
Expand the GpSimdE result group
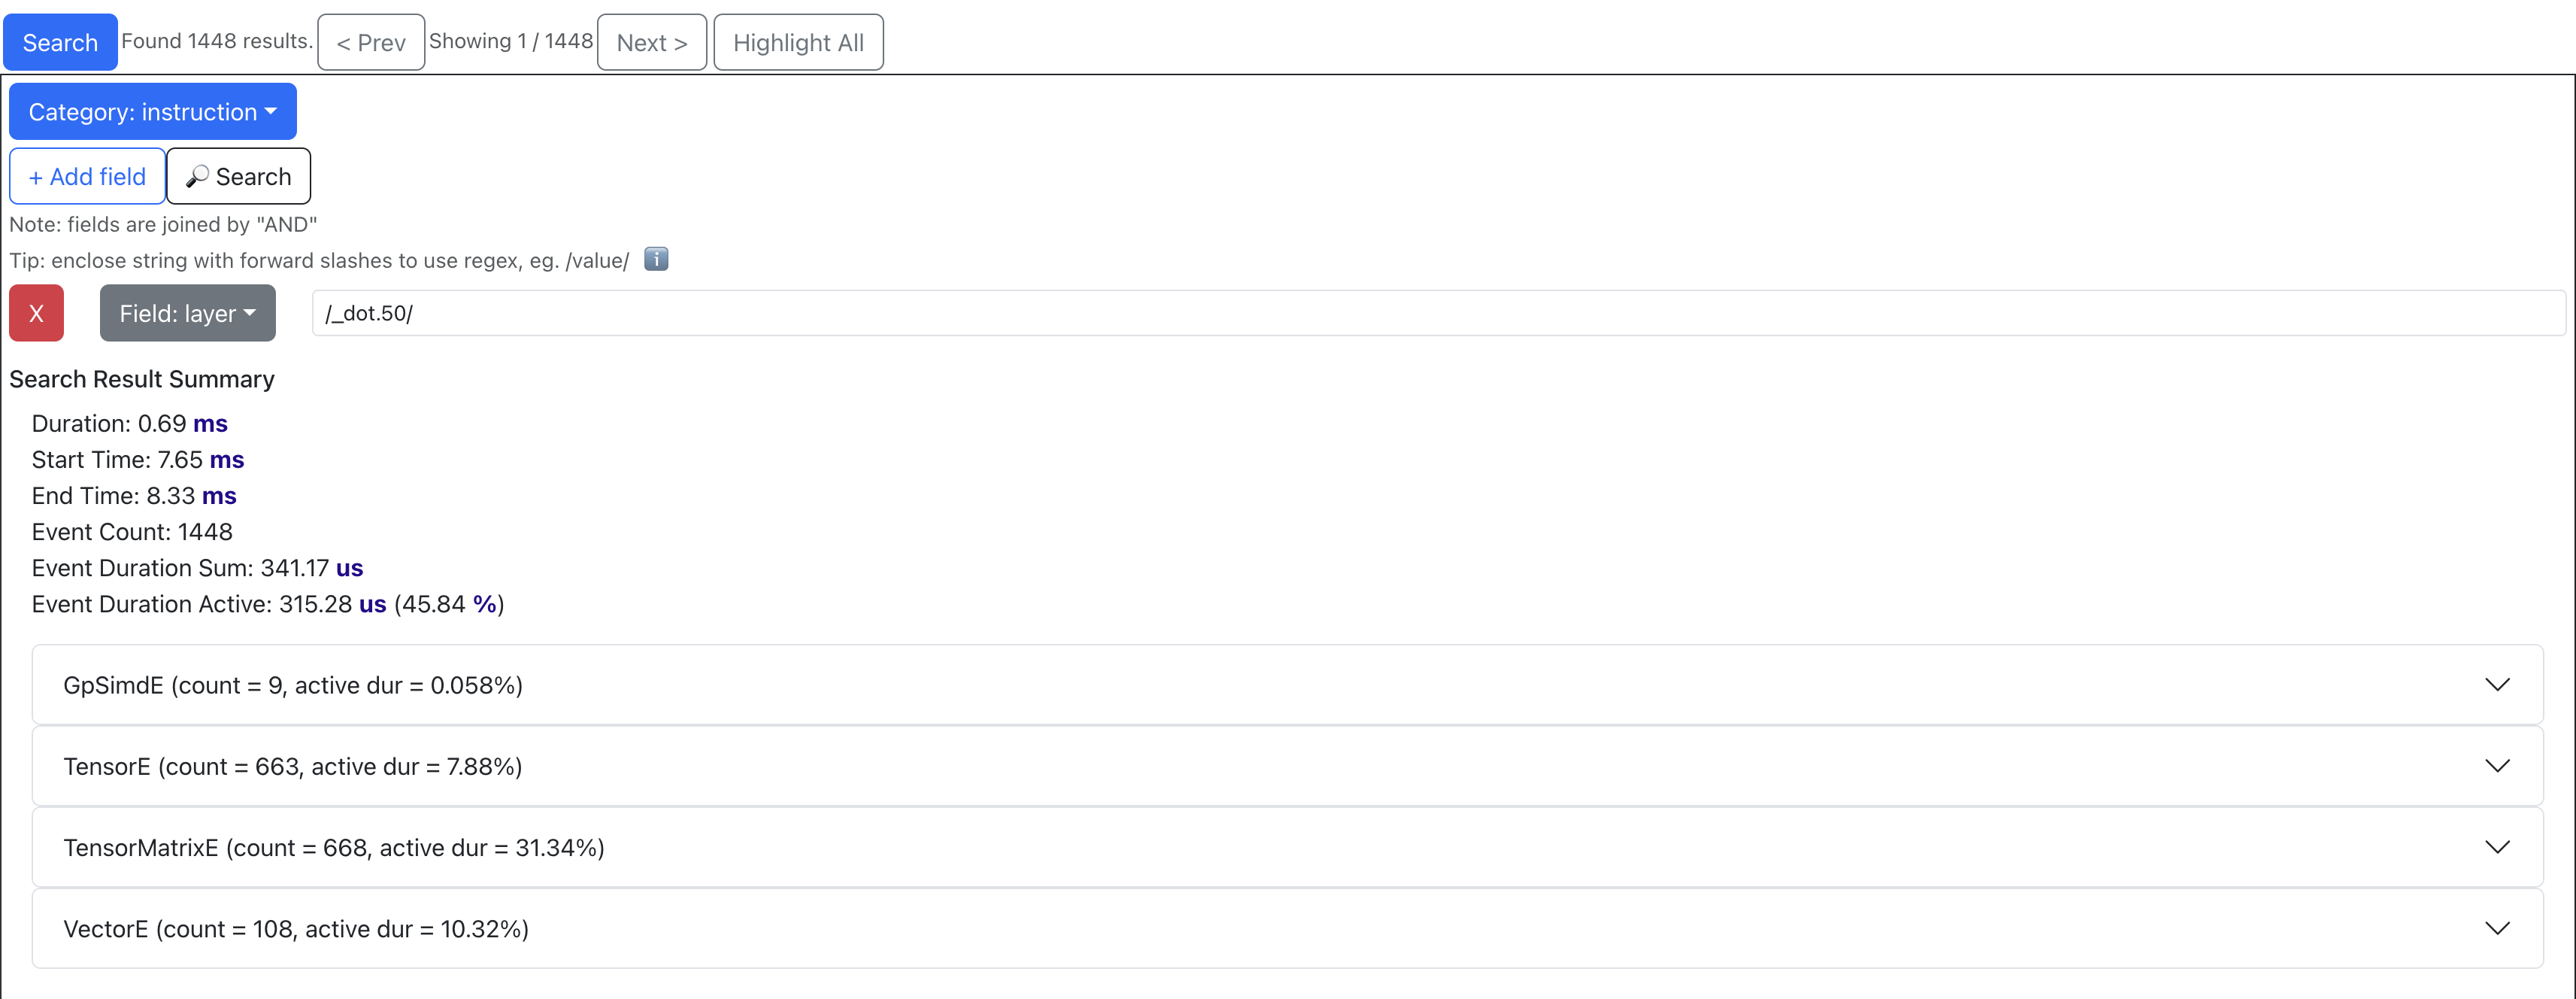[292, 685]
